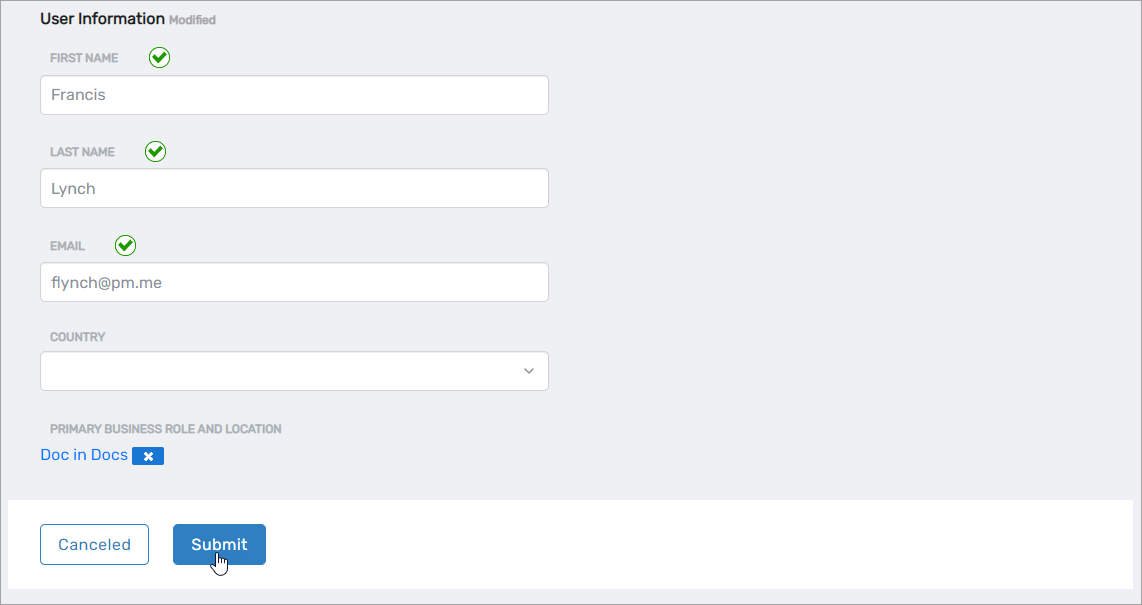Click the green checkmark beside First Name
Viewport: 1142px width, 605px height.
click(x=159, y=58)
